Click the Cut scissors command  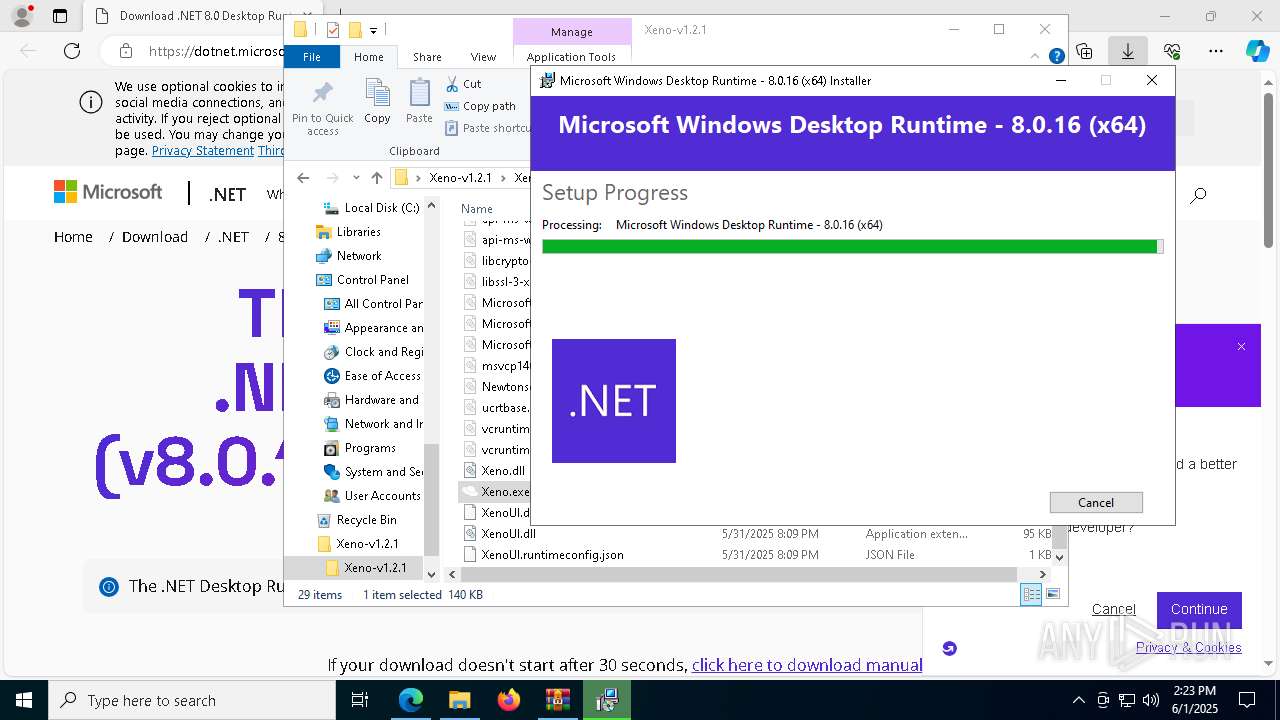click(463, 84)
